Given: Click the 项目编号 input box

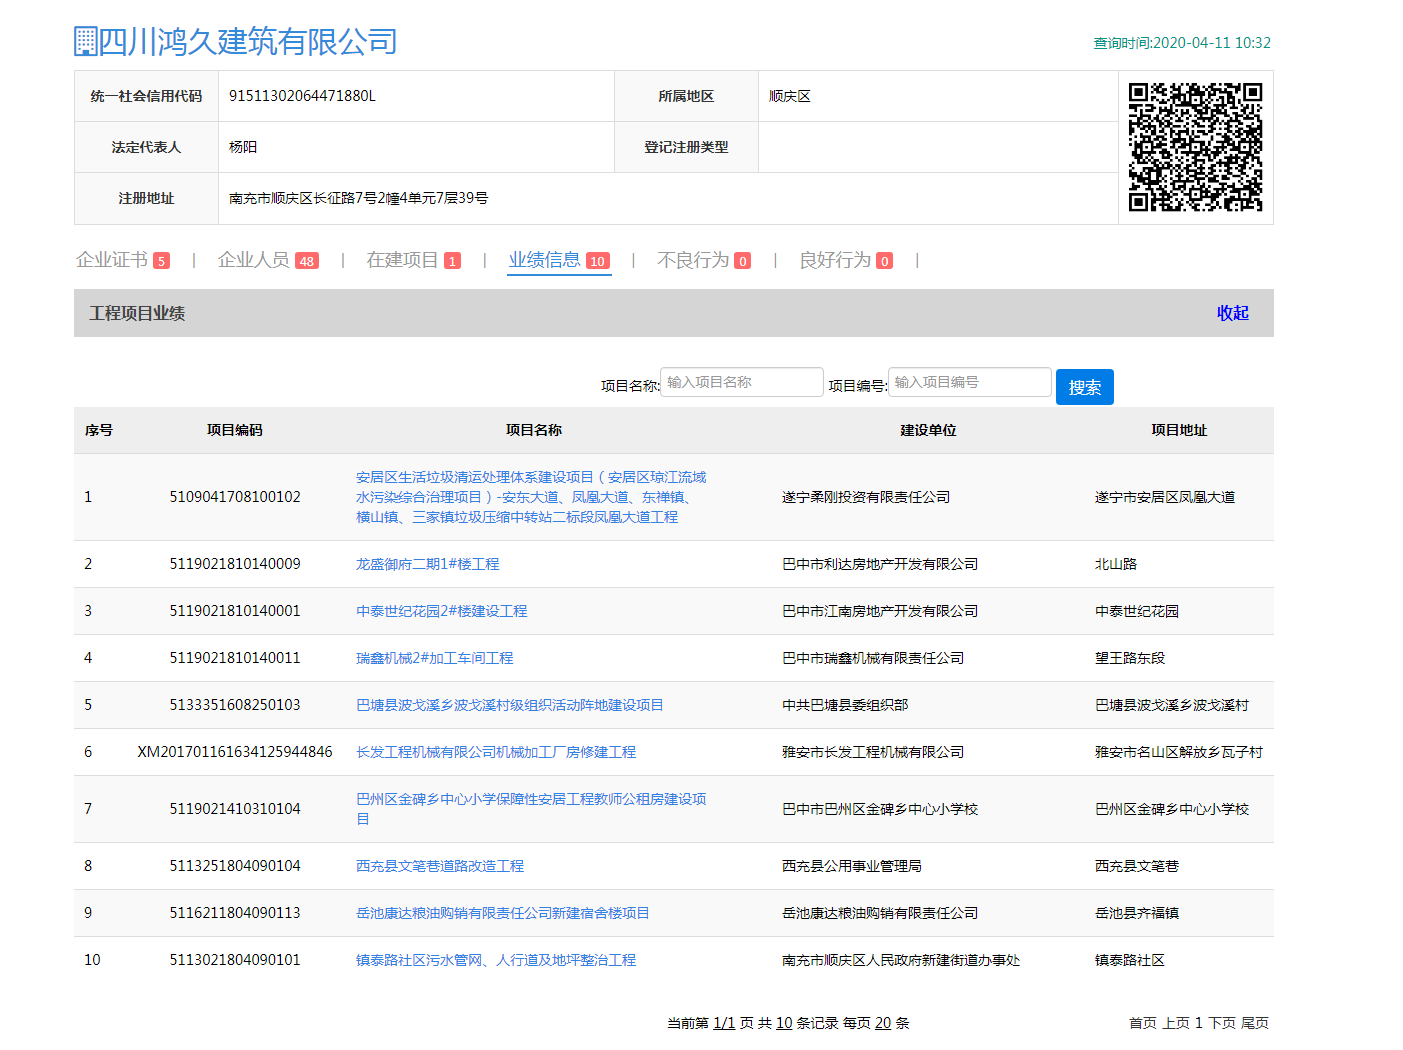Looking at the screenshot, I should (x=969, y=382).
